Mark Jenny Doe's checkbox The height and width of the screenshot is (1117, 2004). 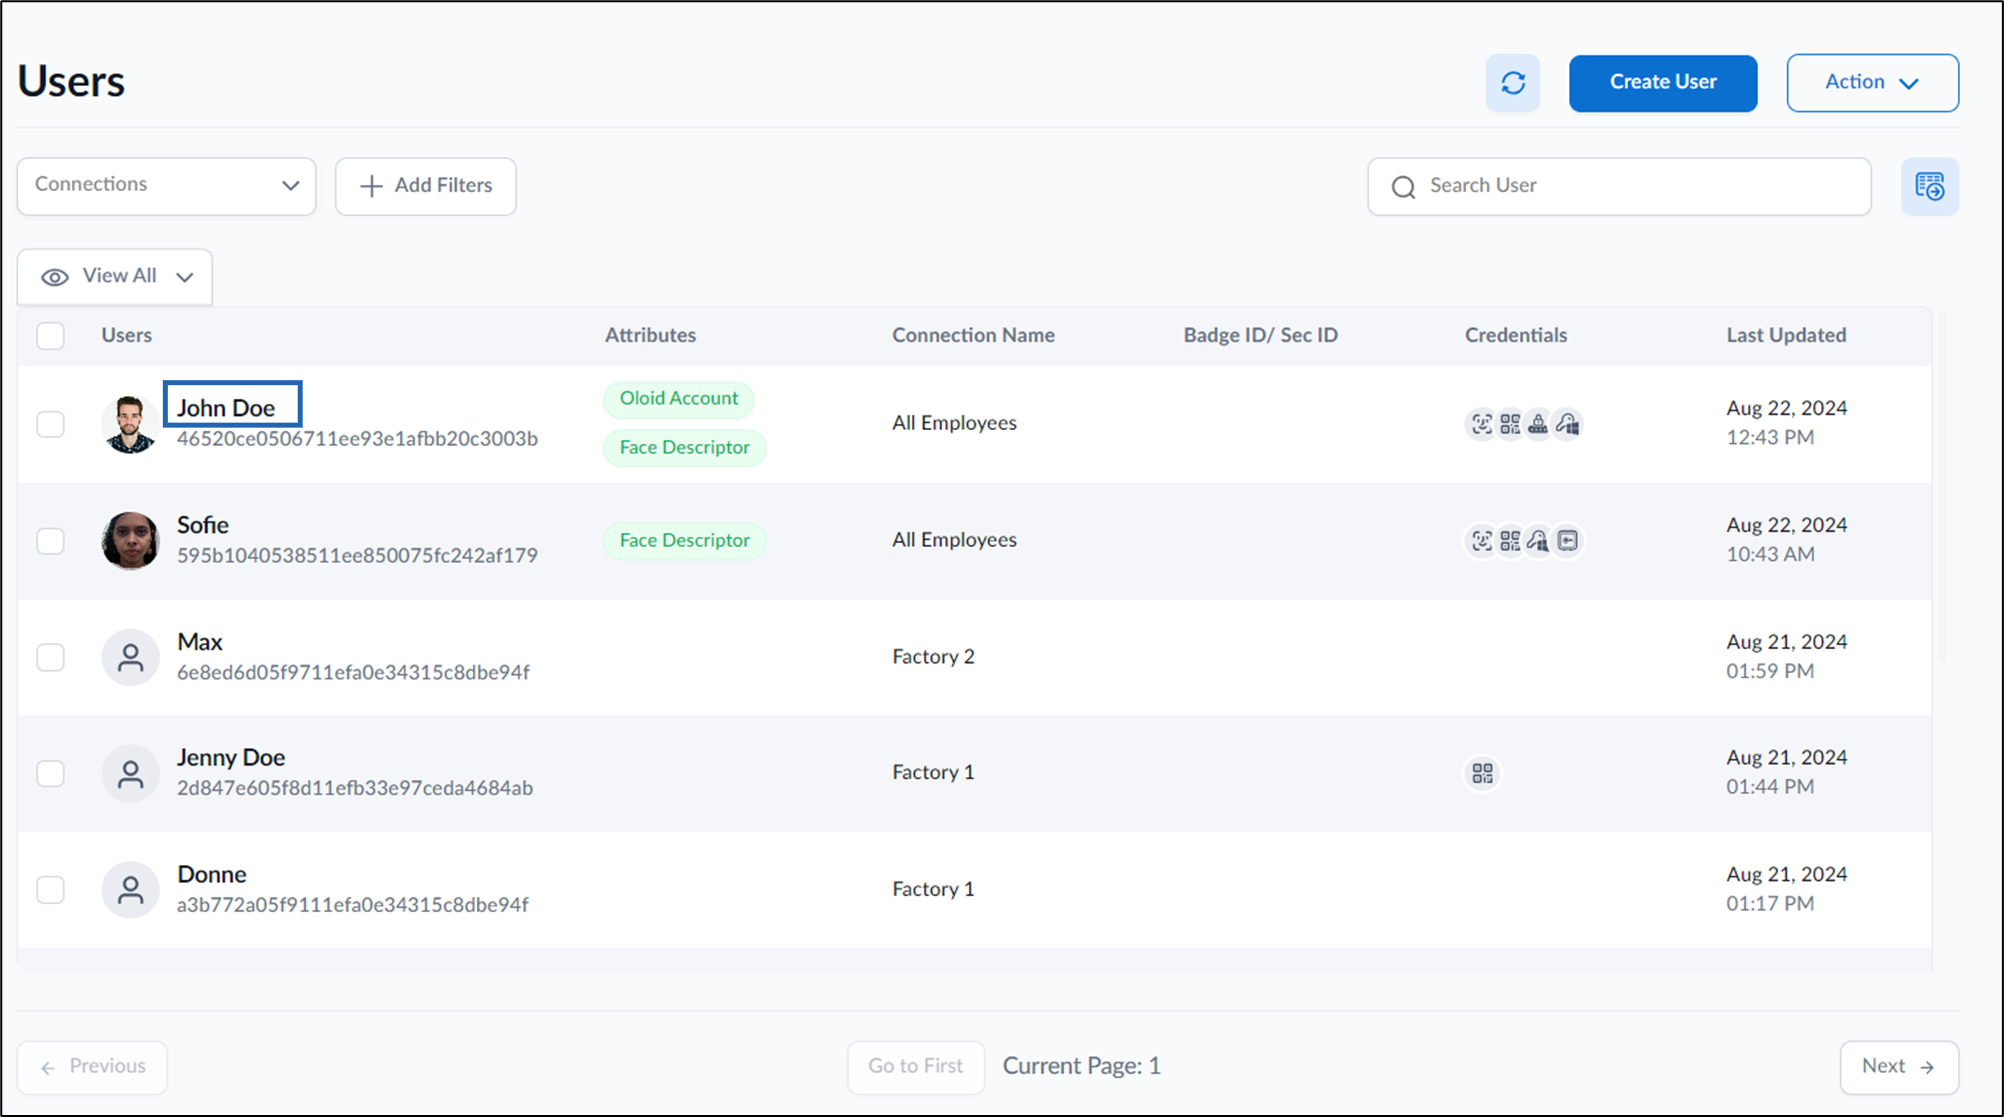(50, 773)
